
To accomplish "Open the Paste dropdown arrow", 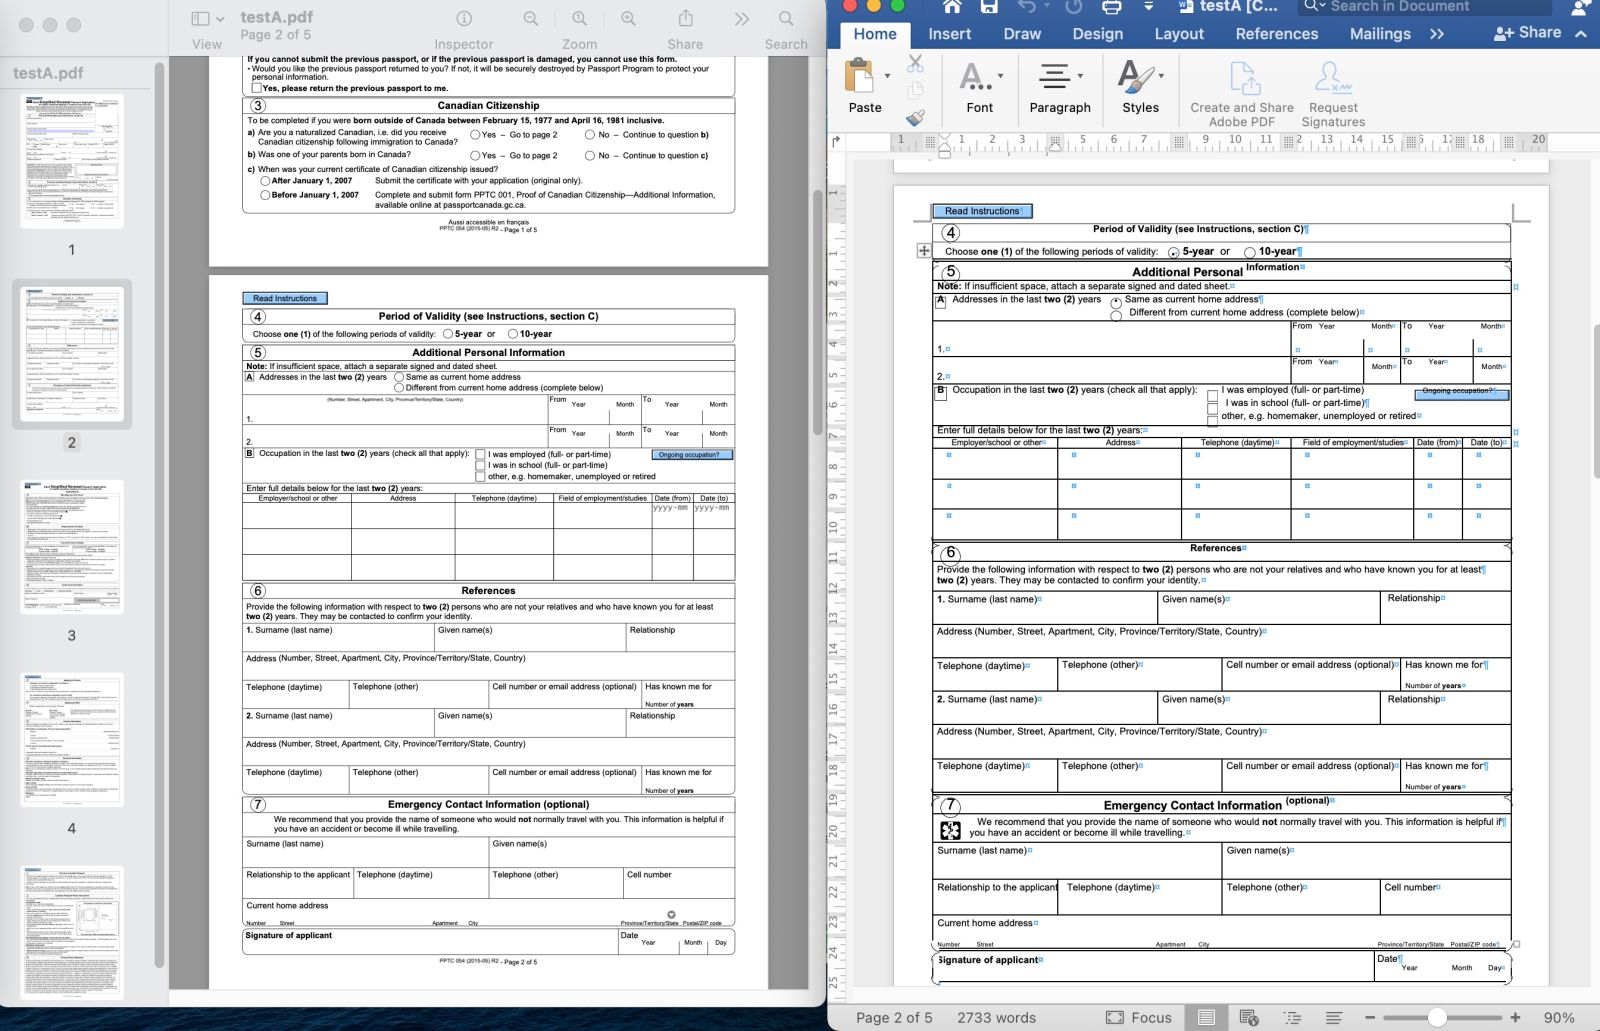I will (x=887, y=76).
